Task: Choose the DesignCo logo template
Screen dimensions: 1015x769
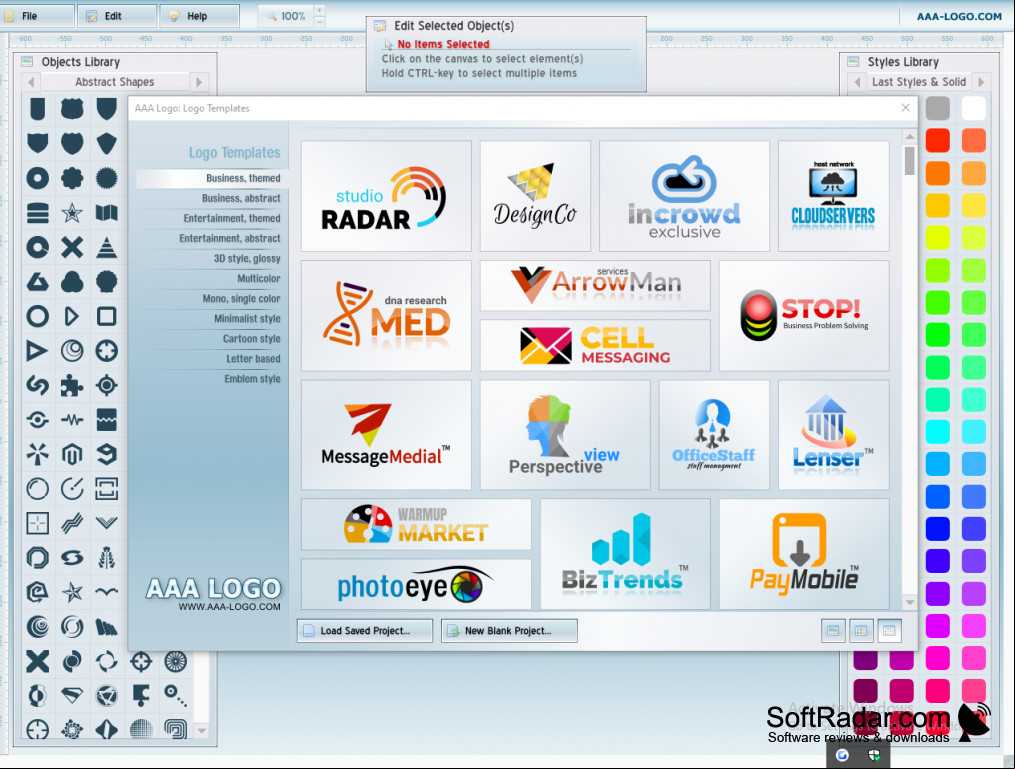Action: pyautogui.click(x=535, y=196)
